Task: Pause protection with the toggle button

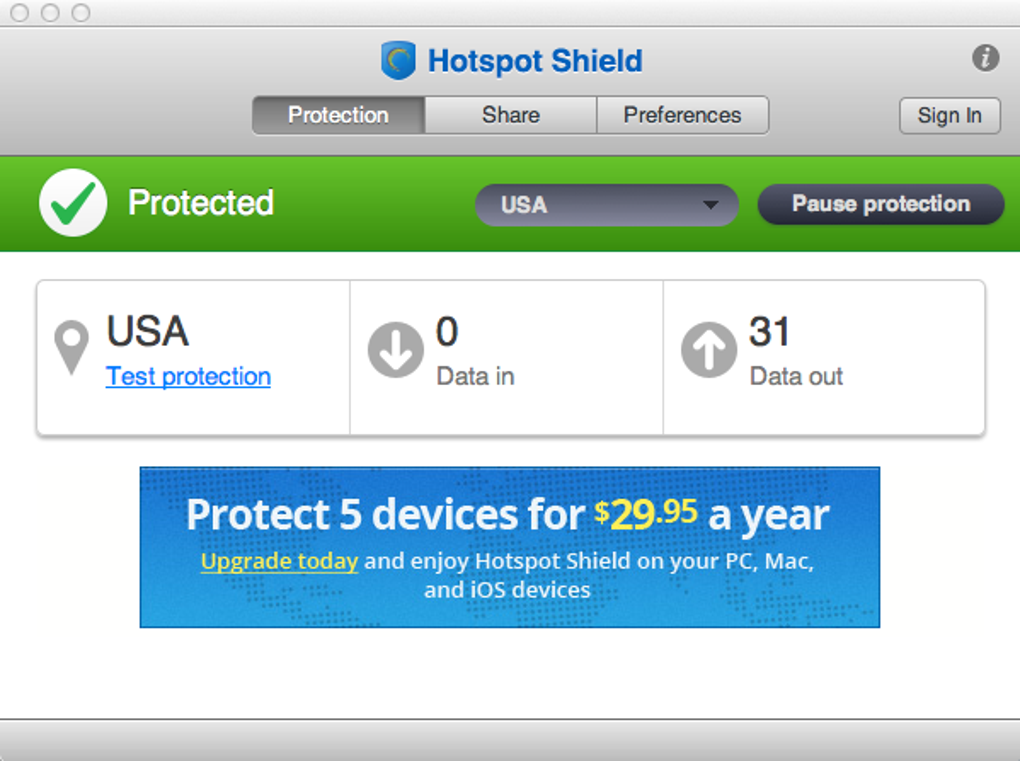Action: pos(880,204)
